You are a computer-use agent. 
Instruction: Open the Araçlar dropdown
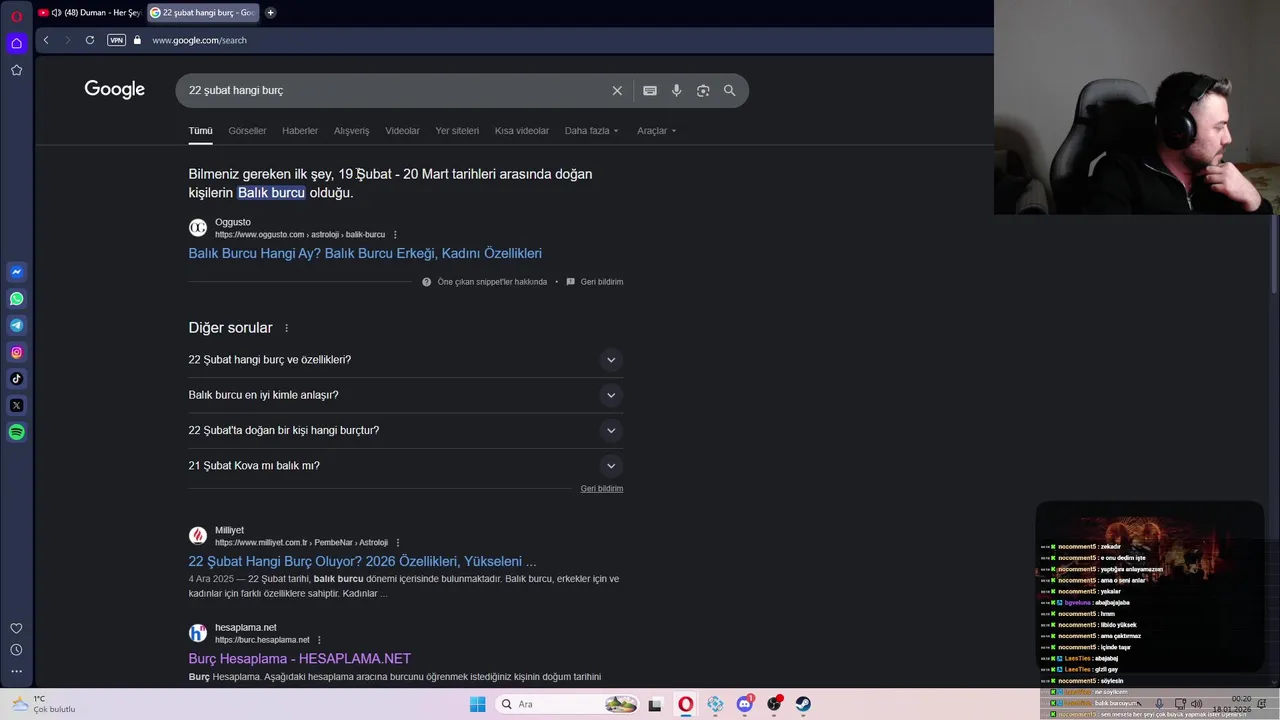(x=657, y=131)
